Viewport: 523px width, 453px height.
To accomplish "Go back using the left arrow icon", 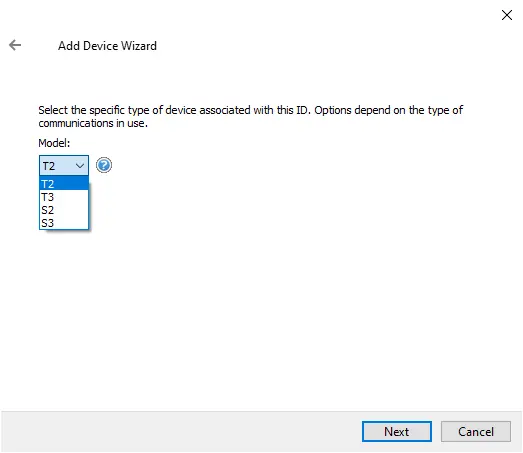I will tap(15, 45).
